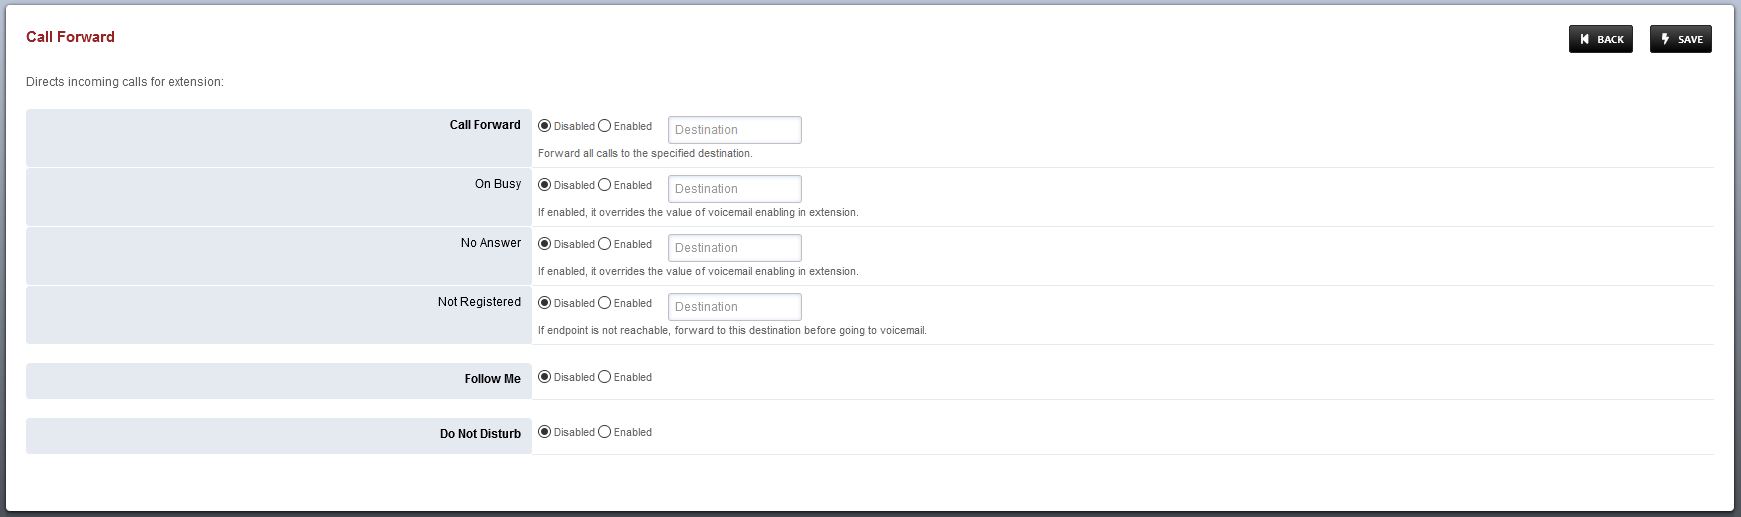Image resolution: width=1741 pixels, height=517 pixels.
Task: Focus the On Busy Destination field
Action: (735, 189)
